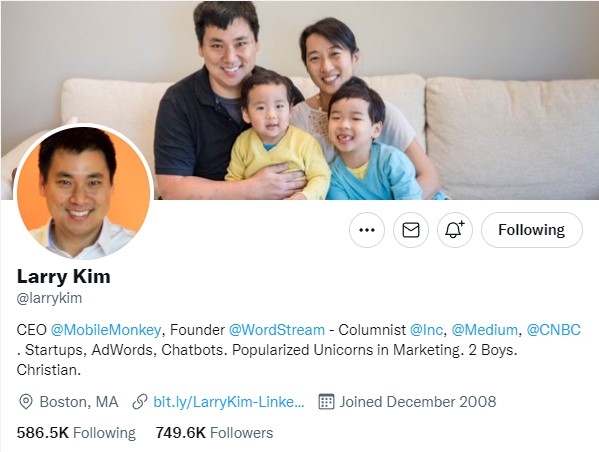Turn on notifications with the bell icon

tap(455, 230)
